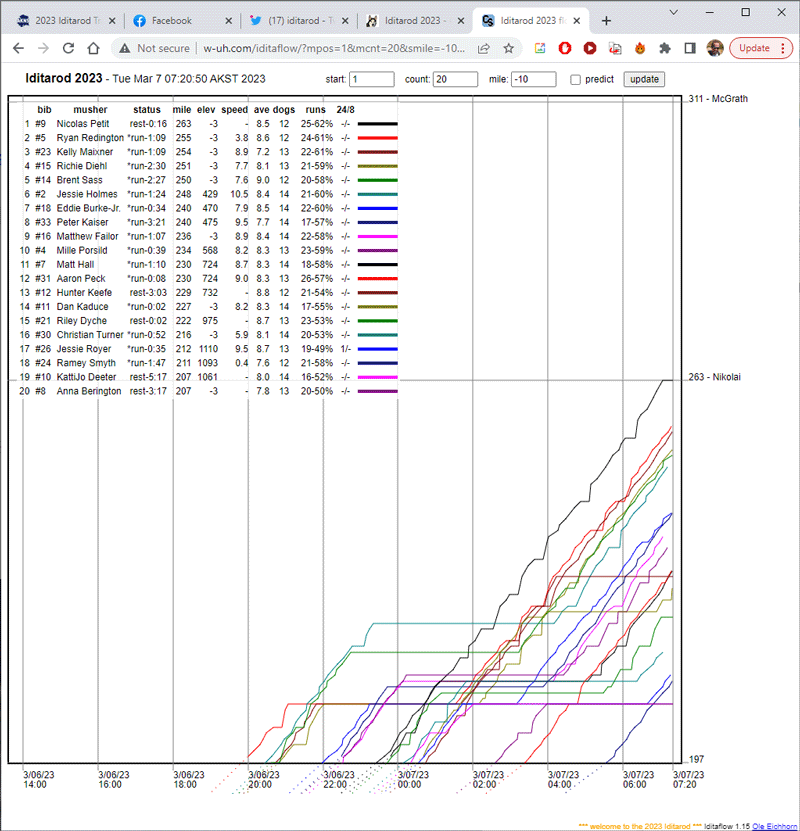Click Matthew Failor's magenta line swatch

377,236
